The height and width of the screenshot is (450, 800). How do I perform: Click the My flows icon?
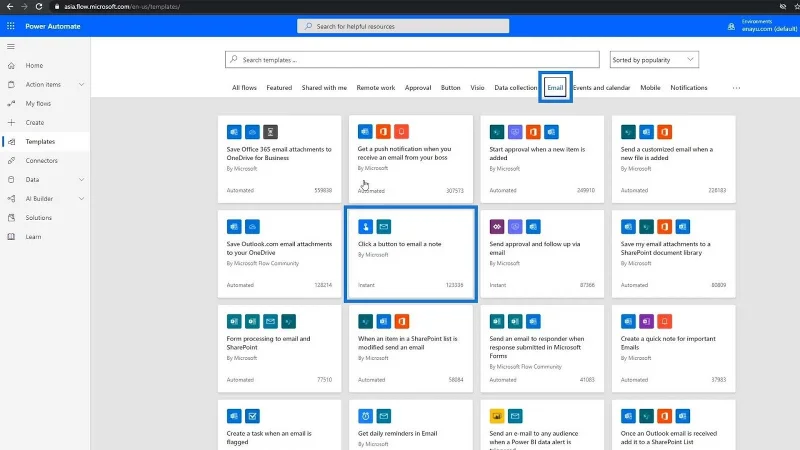[11, 104]
